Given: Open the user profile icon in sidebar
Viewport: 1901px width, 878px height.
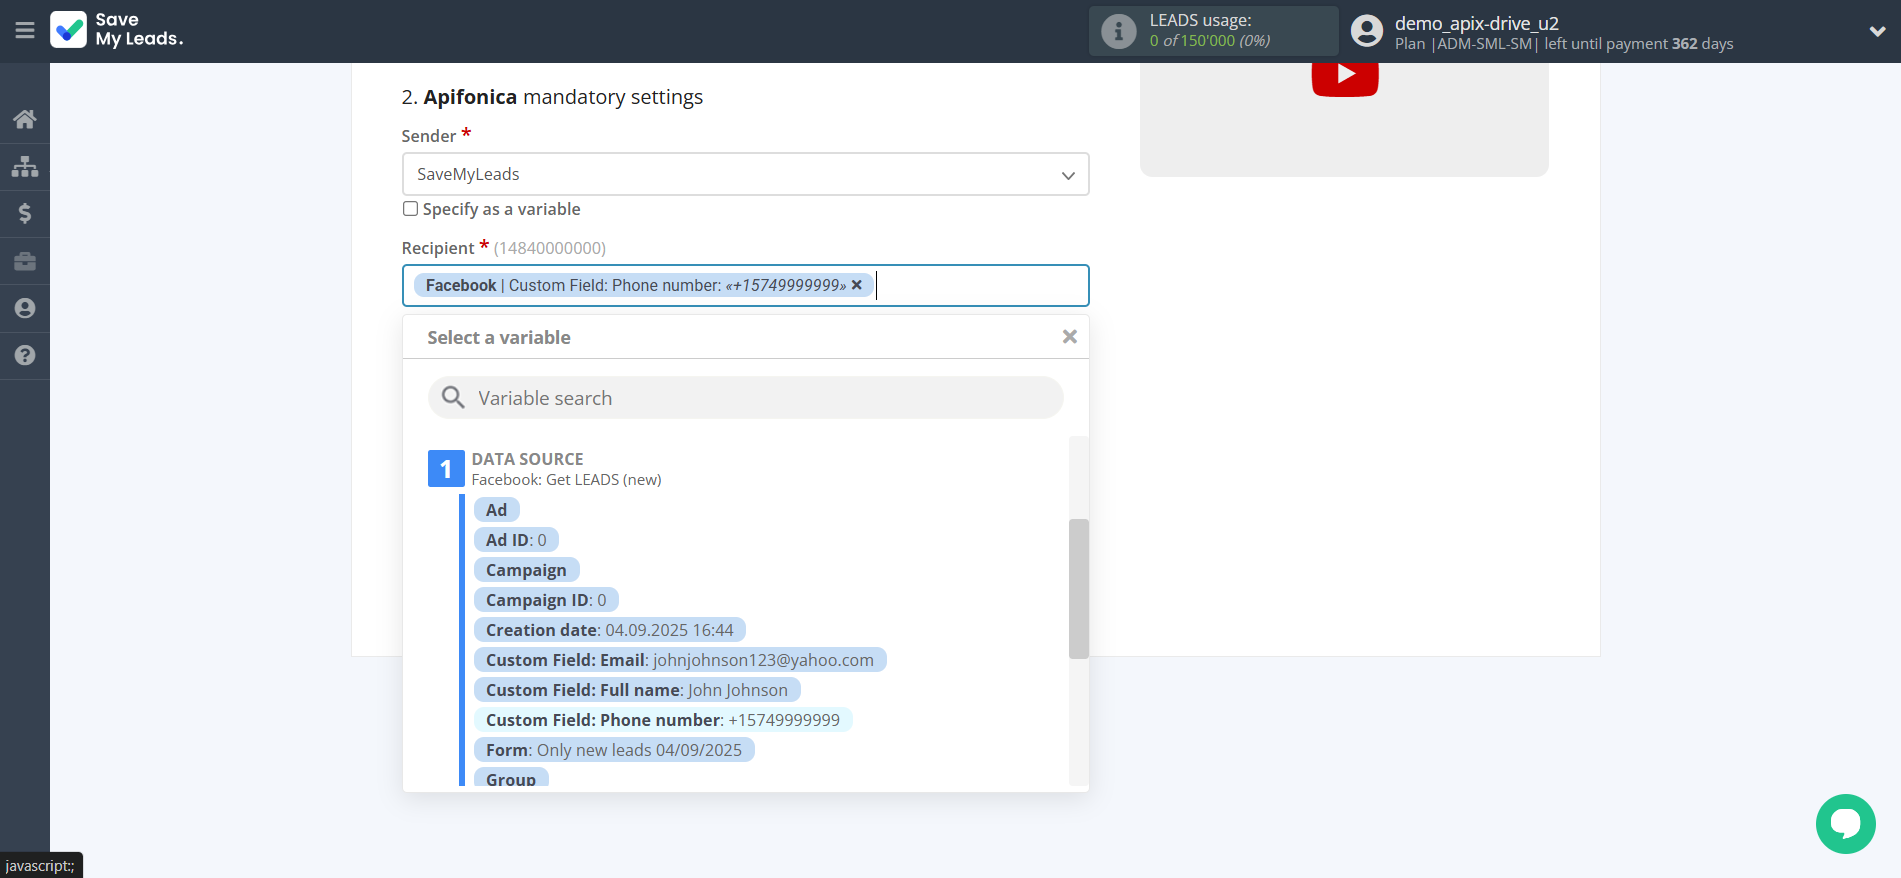Looking at the screenshot, I should click(25, 308).
